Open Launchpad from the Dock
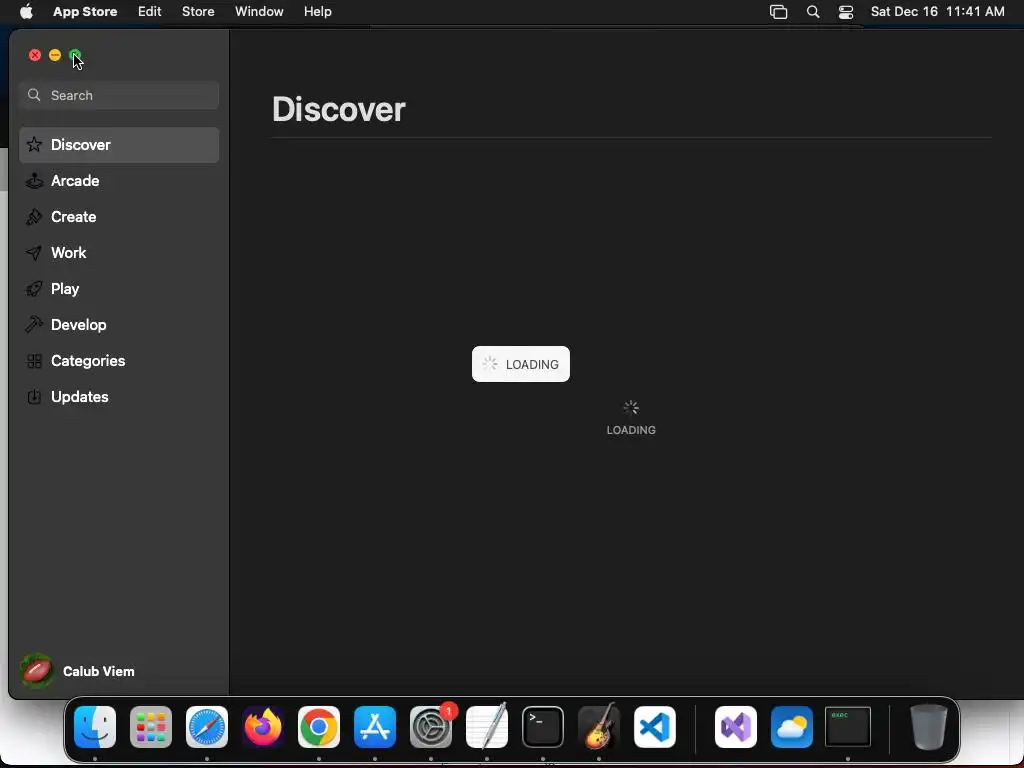Screen dimensions: 1024x768 click(151, 727)
